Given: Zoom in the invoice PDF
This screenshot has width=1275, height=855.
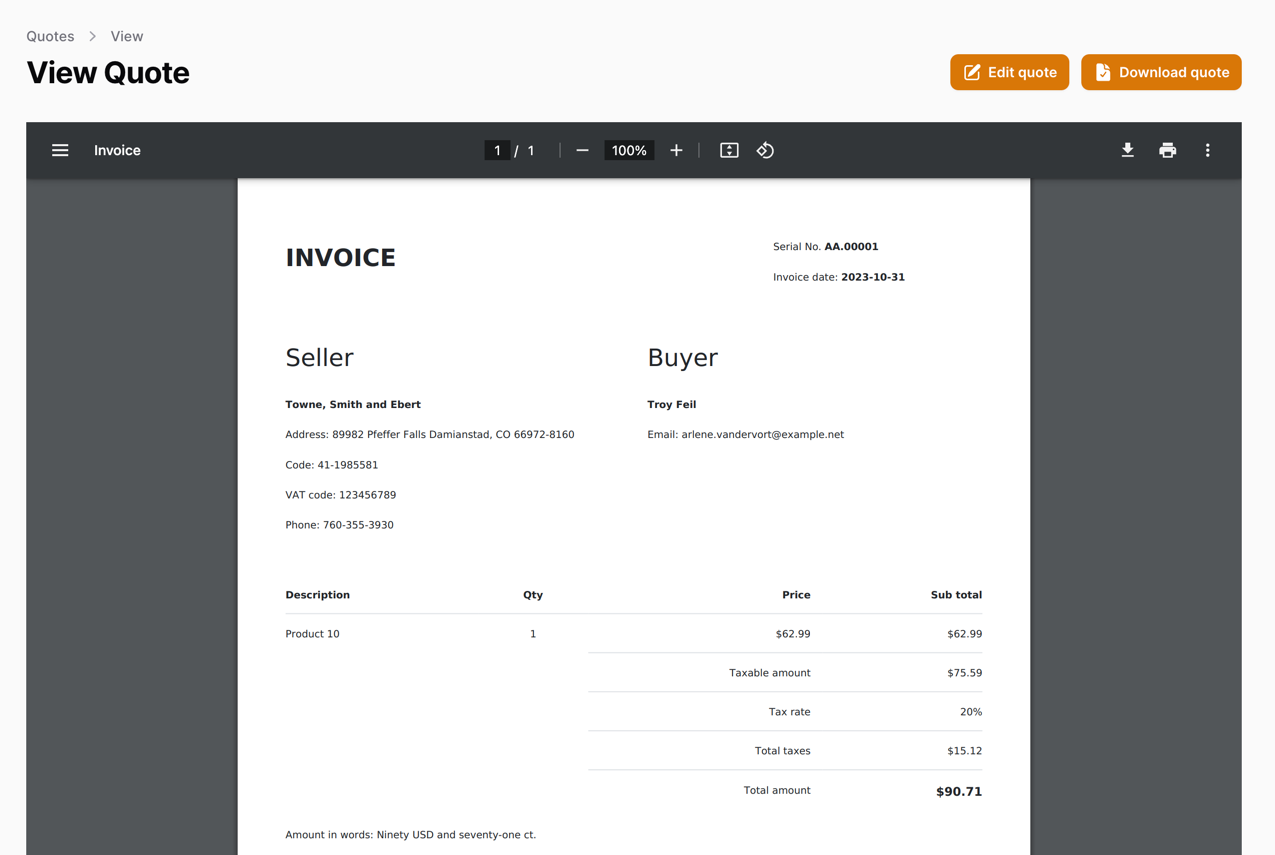Looking at the screenshot, I should (x=676, y=150).
